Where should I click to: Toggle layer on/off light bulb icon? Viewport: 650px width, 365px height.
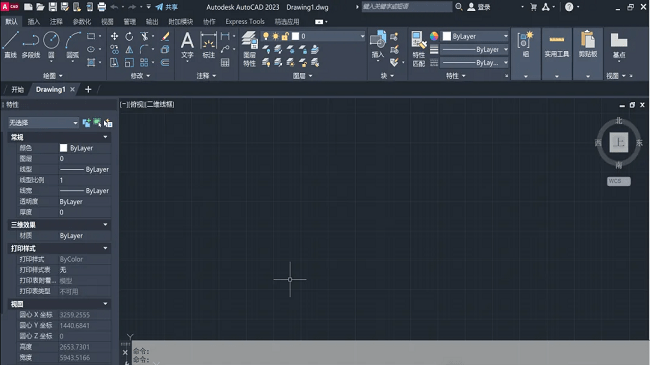(x=266, y=36)
